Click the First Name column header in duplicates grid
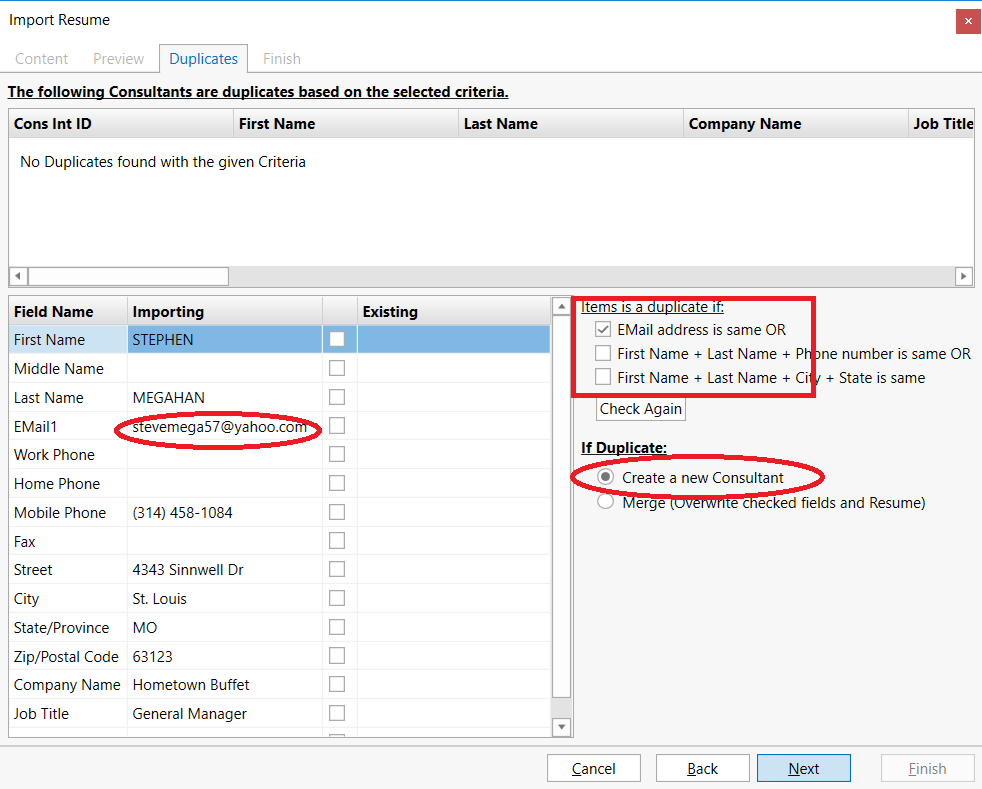982x789 pixels. (346, 124)
